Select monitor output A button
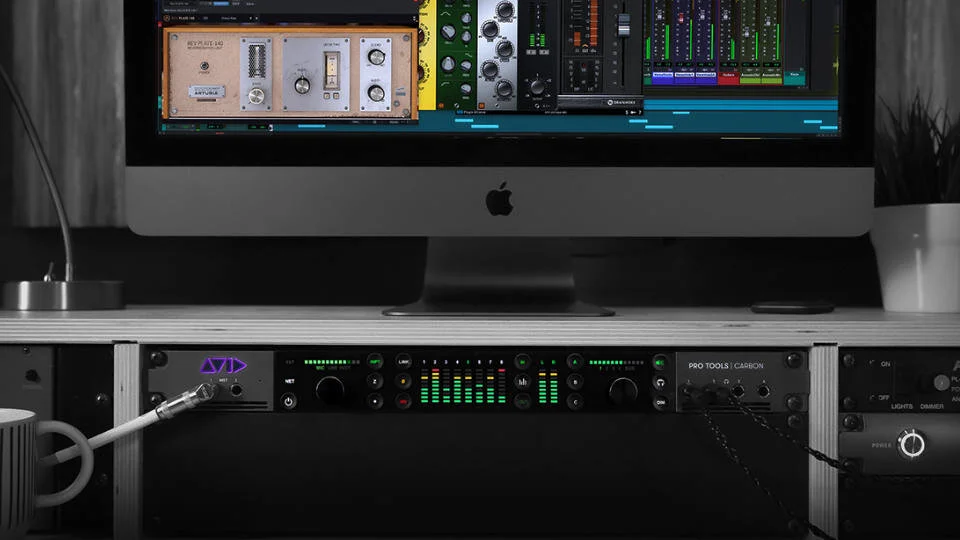 coord(575,362)
